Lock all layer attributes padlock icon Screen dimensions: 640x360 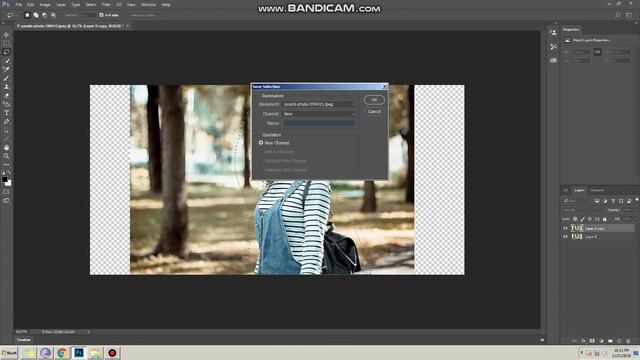(604, 219)
